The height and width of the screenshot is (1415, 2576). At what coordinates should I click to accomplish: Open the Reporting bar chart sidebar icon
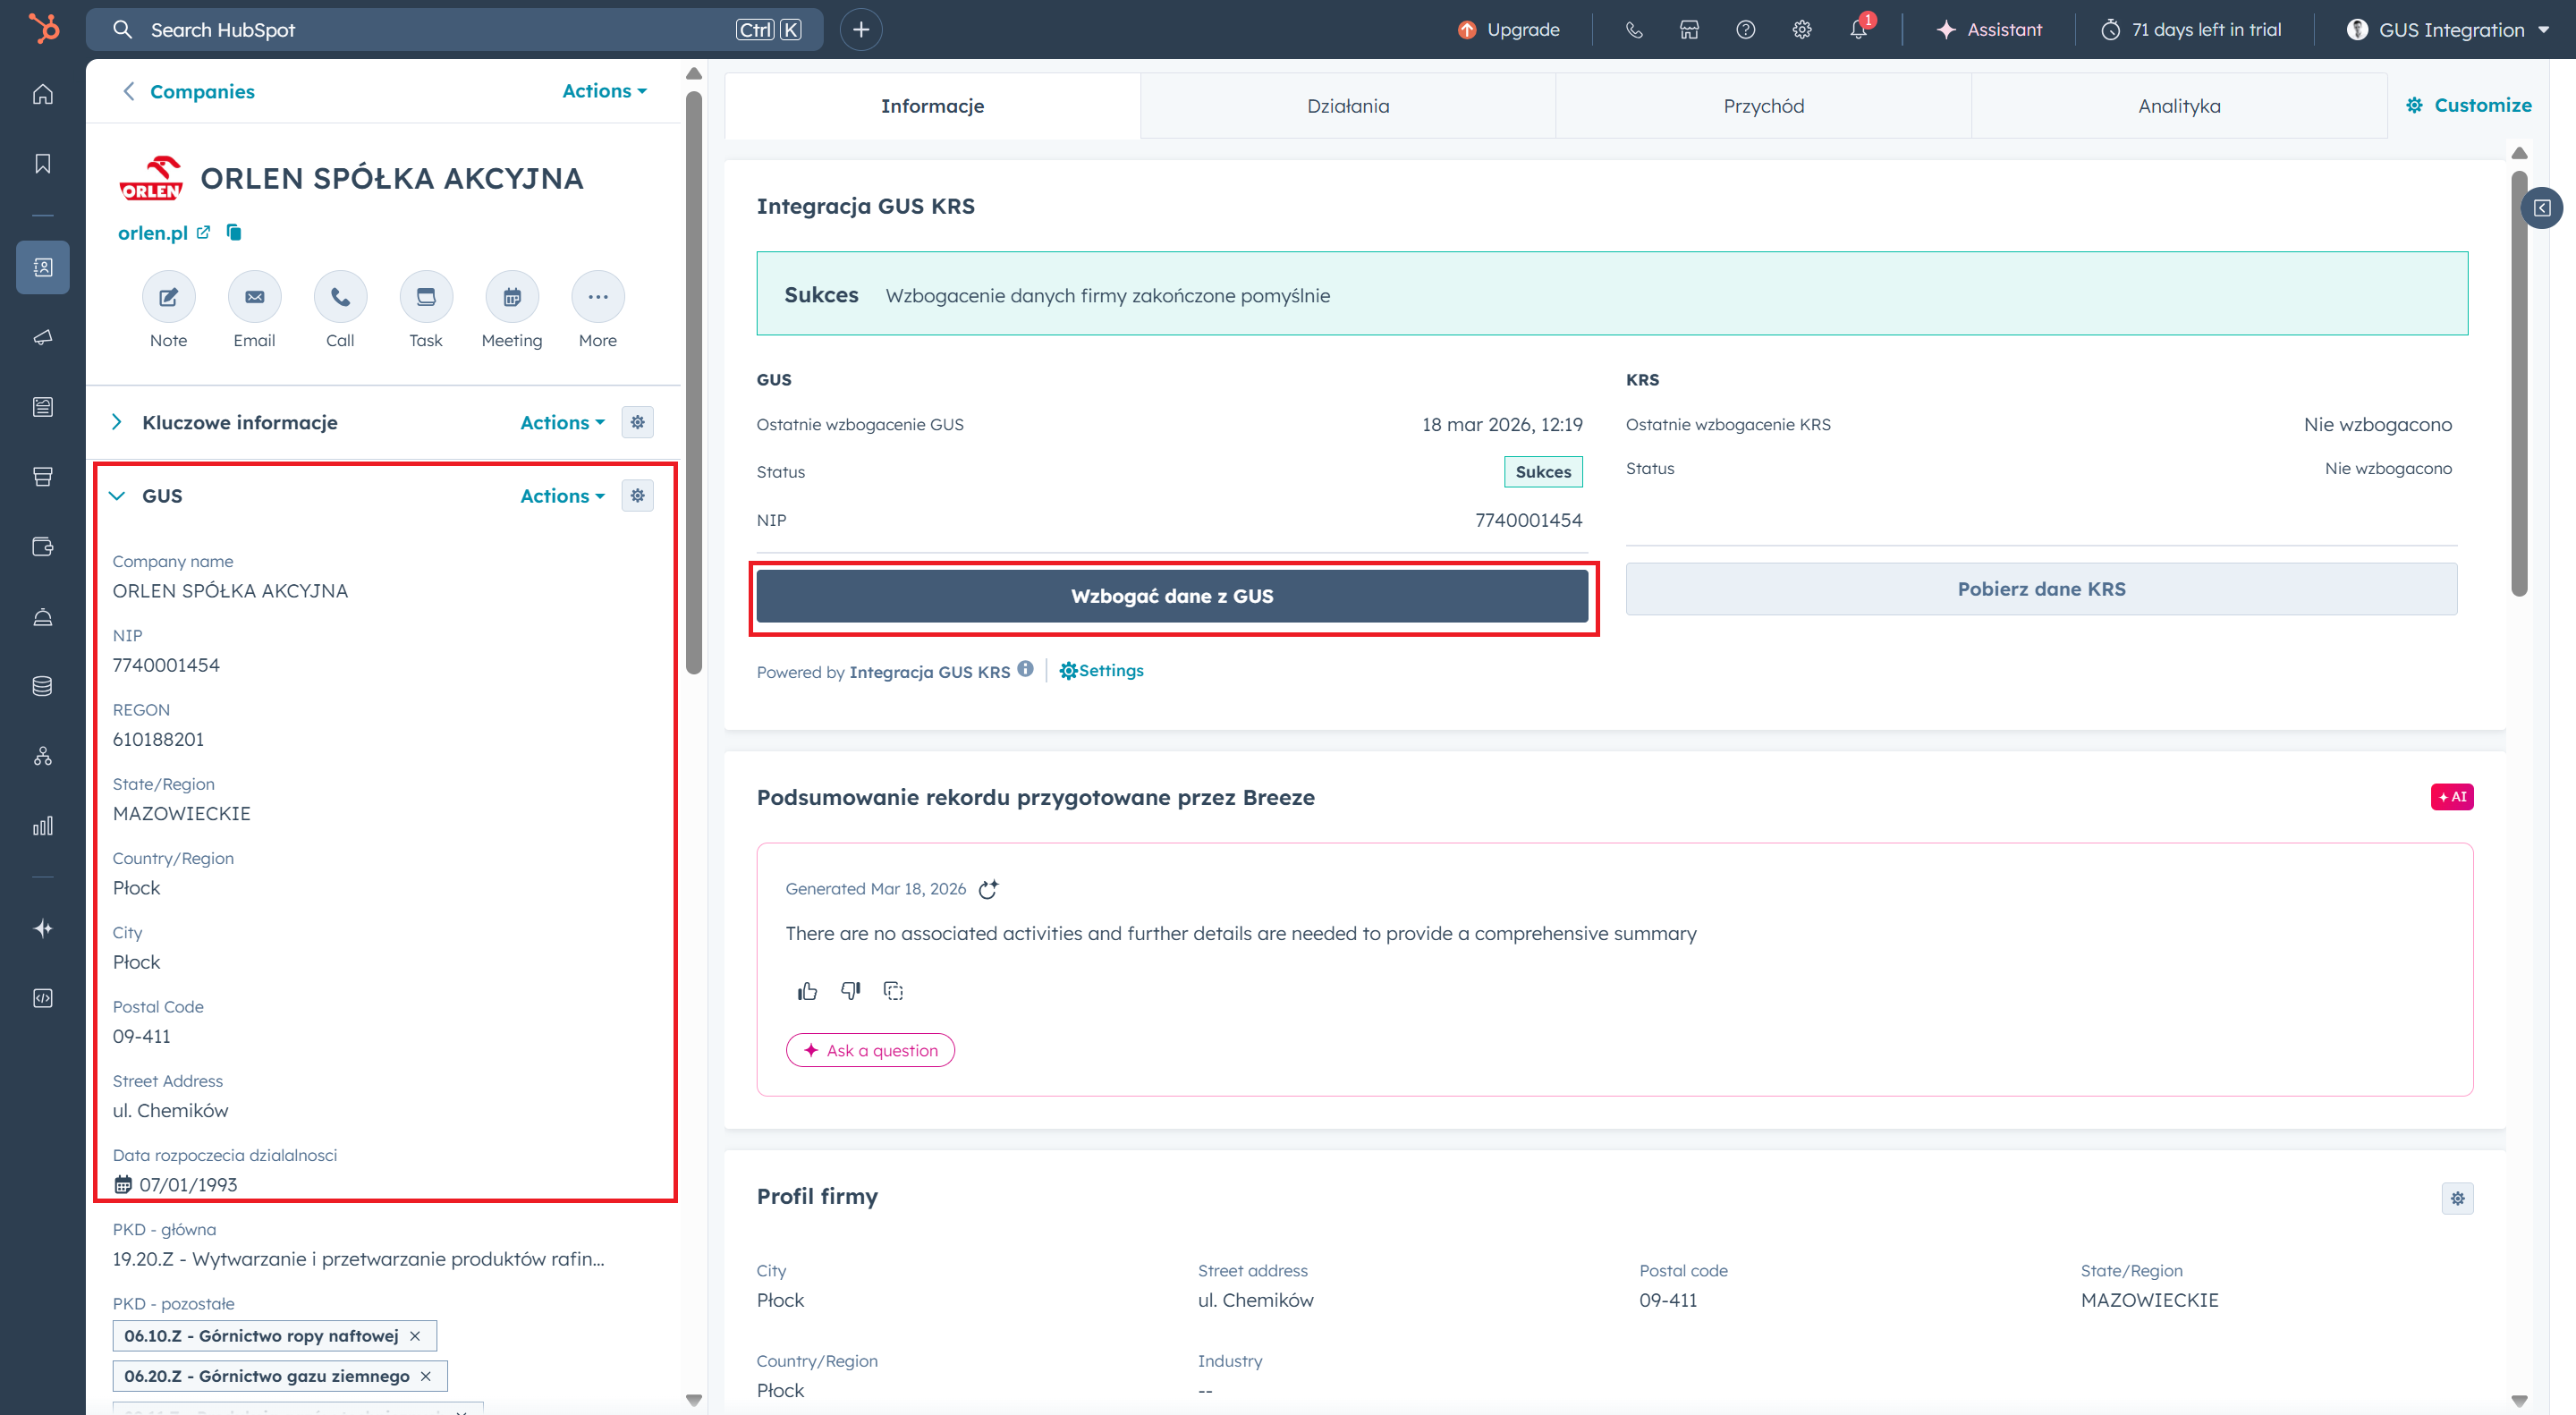[43, 826]
